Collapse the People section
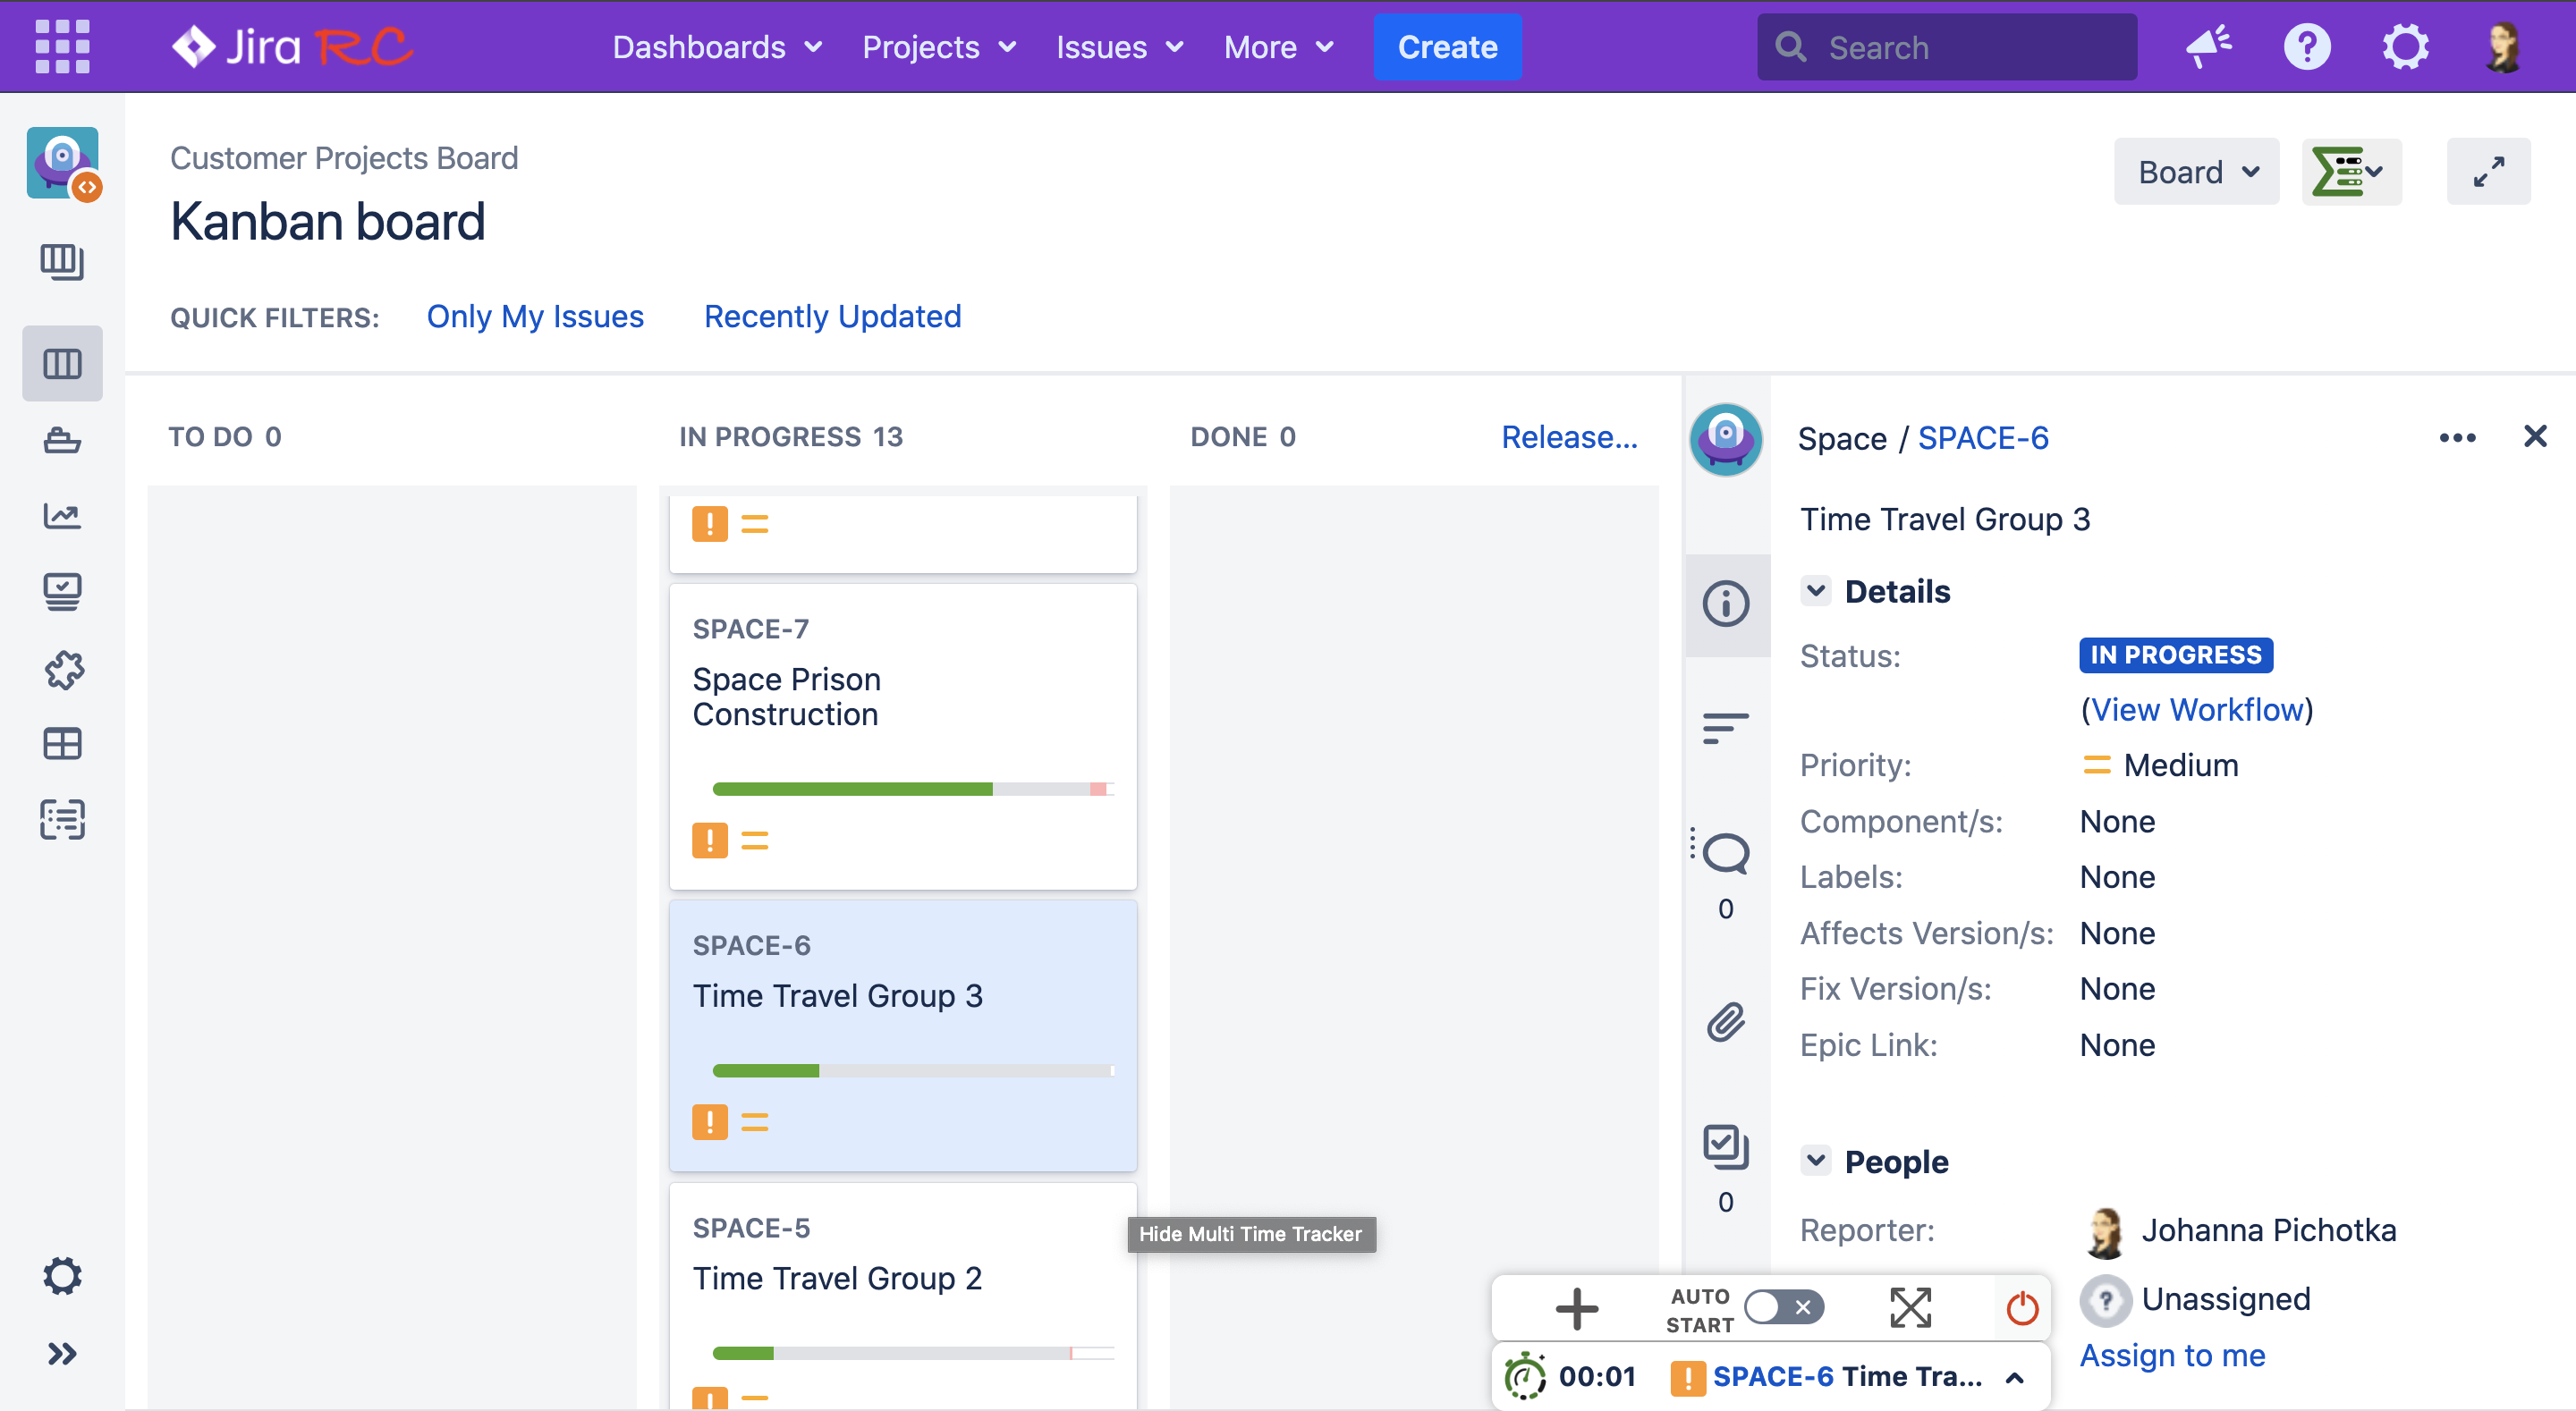 pos(1816,1160)
